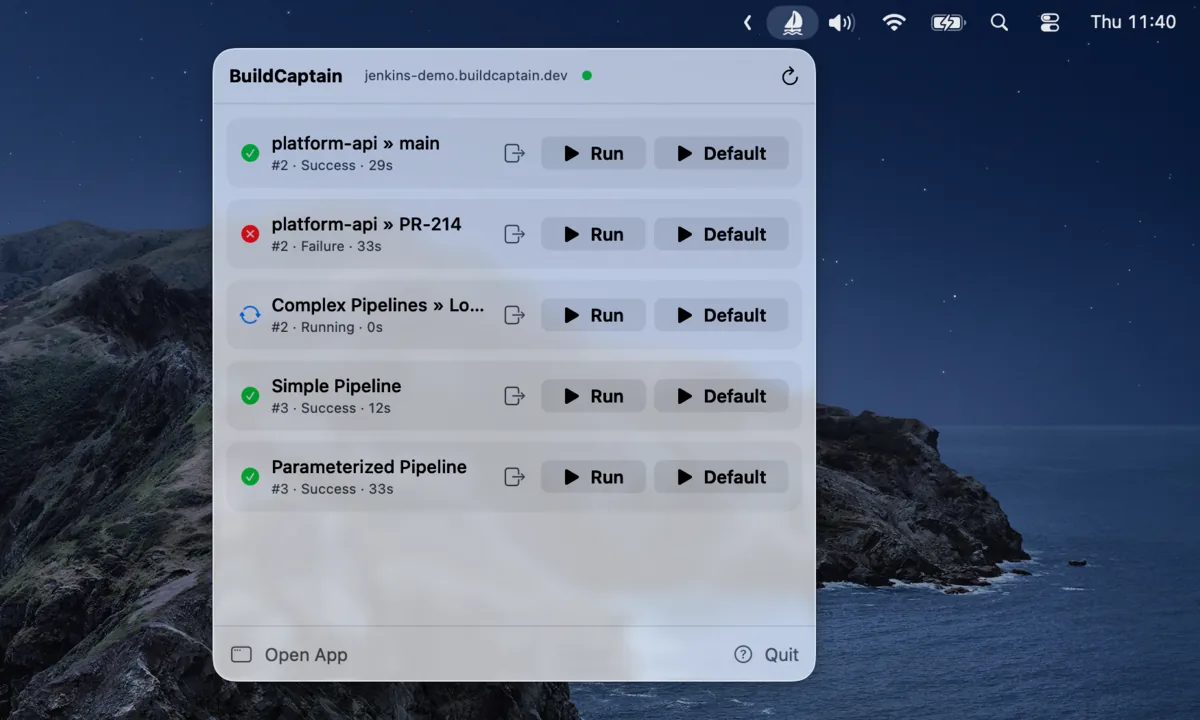Click '#2 · Failure · 33s' status text
Viewport: 1200px width, 720px height.
click(326, 246)
